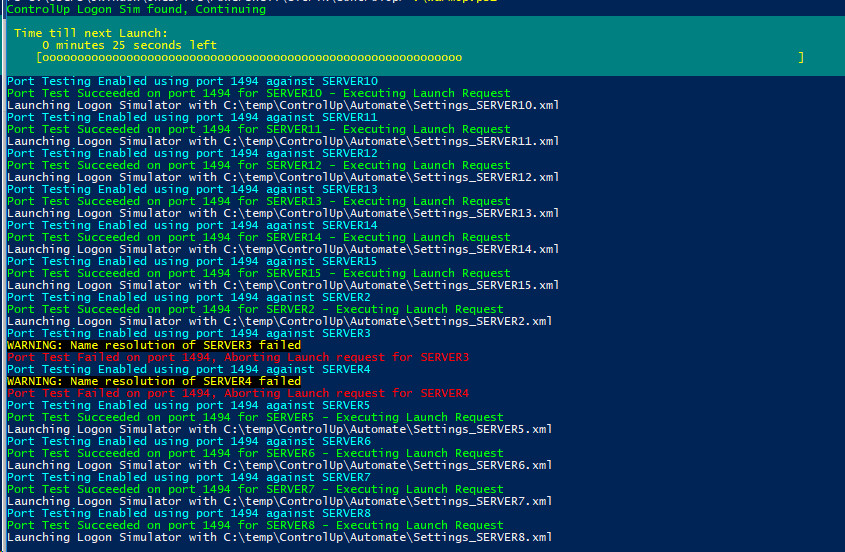Click 'Name resolution of SERVER3 failed' warning
845x552 pixels.
[154, 346]
